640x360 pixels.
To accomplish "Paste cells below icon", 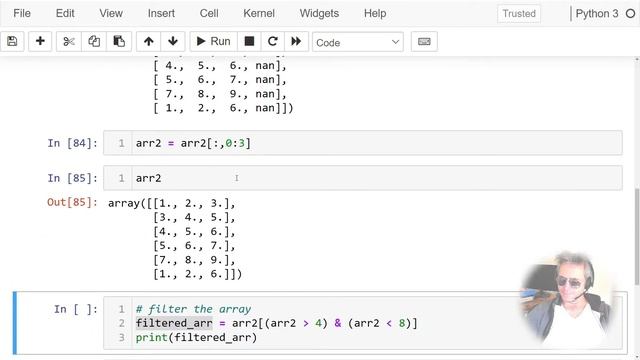I will (119, 42).
